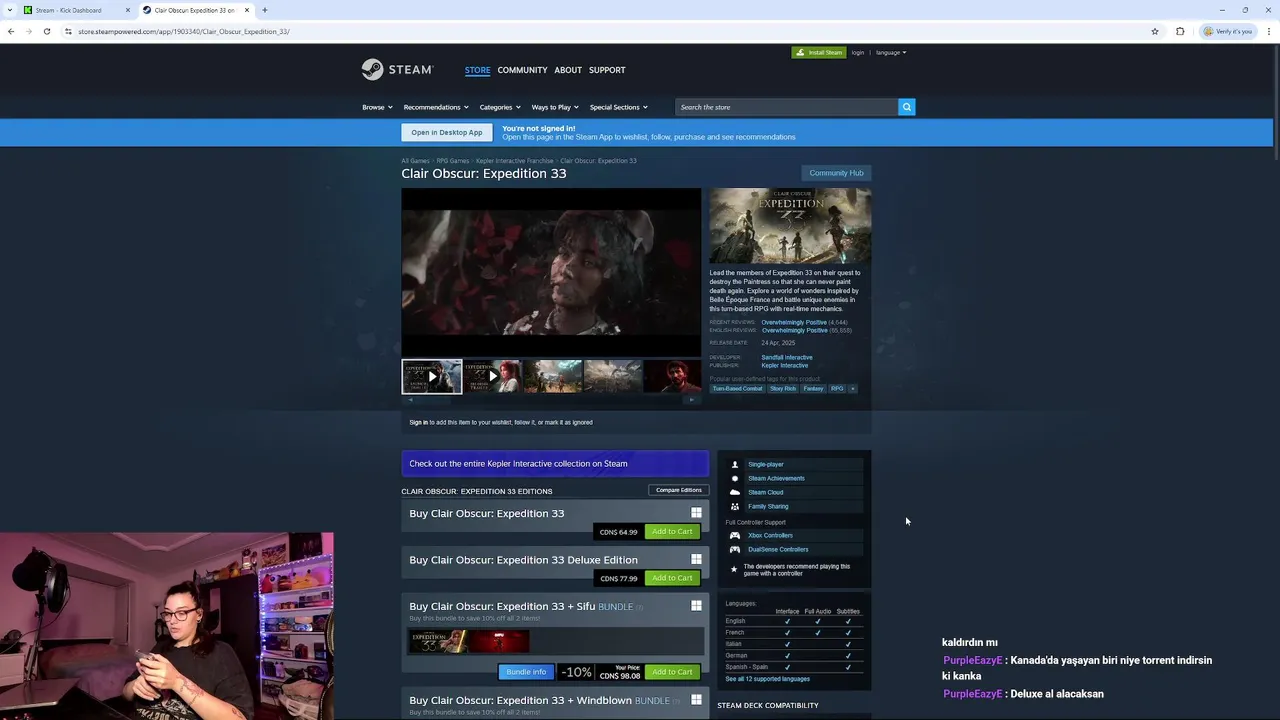Show more tags with the plus button
Viewport: 1280px width, 720px height.
tap(853, 388)
